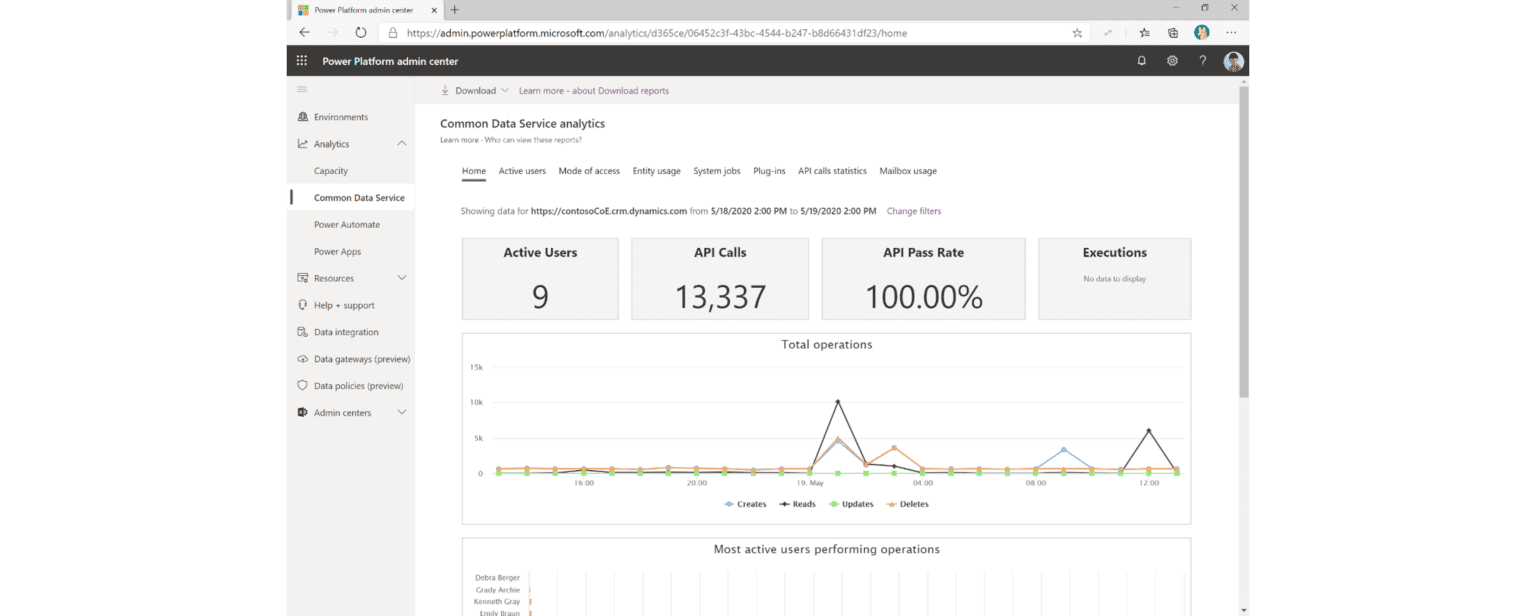Open the API calls statistics tab
This screenshot has height=616, width=1536.
tap(832, 170)
